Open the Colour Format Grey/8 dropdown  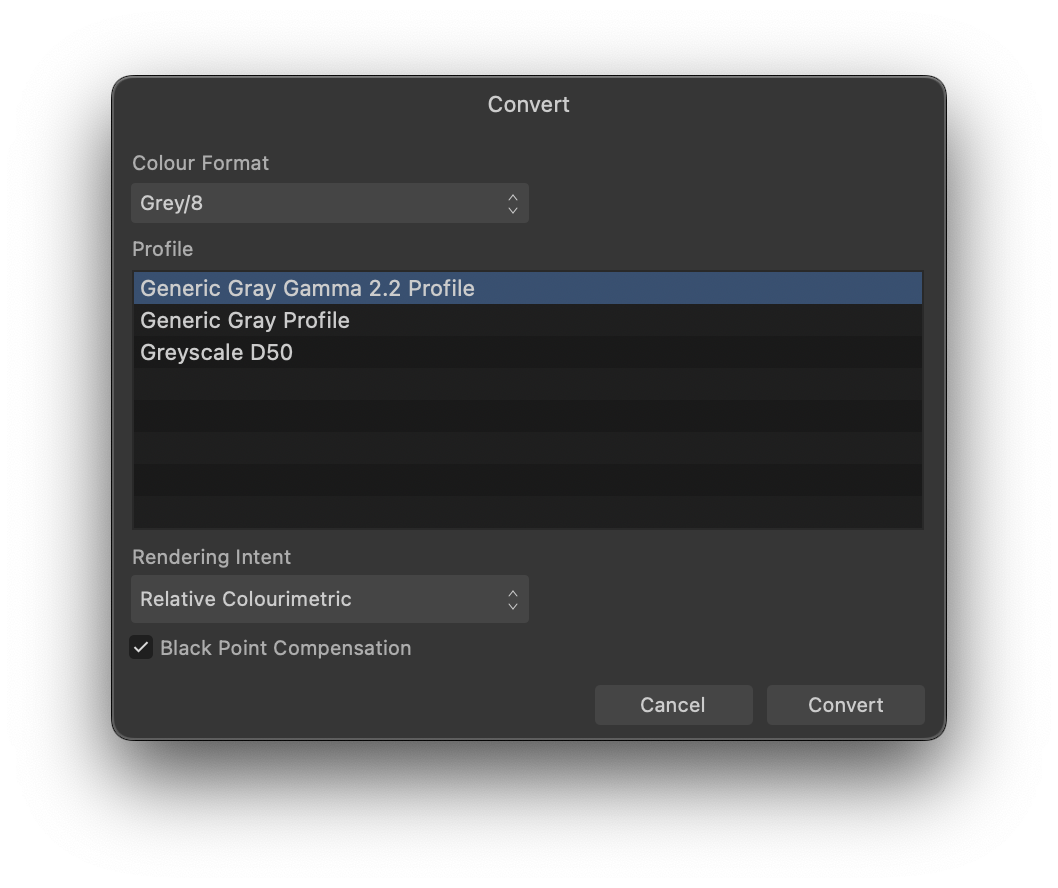click(x=329, y=203)
